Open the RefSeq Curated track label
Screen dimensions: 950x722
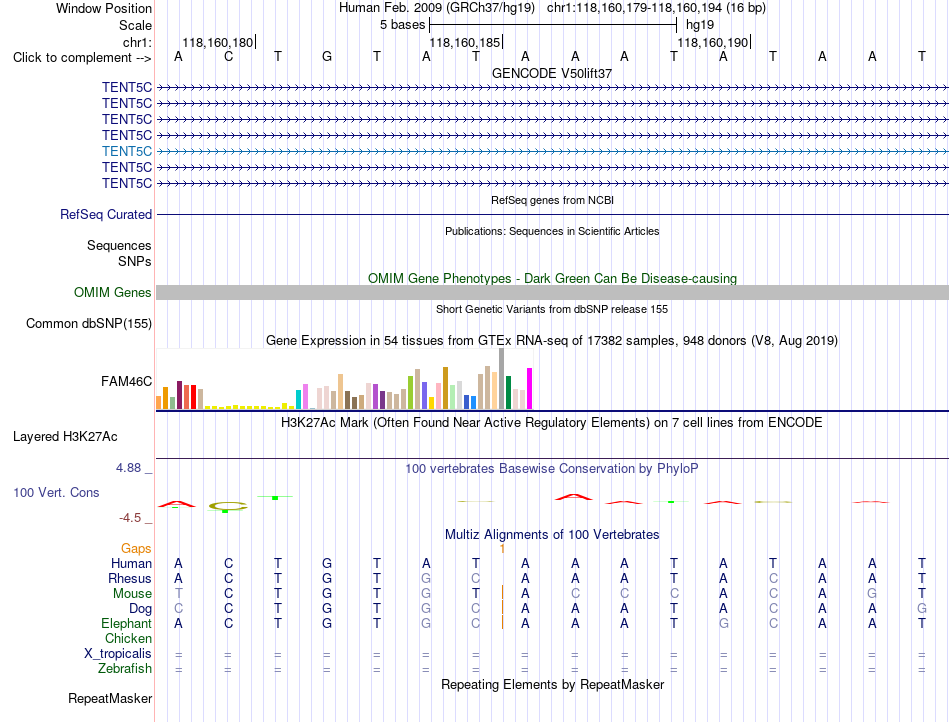point(106,214)
